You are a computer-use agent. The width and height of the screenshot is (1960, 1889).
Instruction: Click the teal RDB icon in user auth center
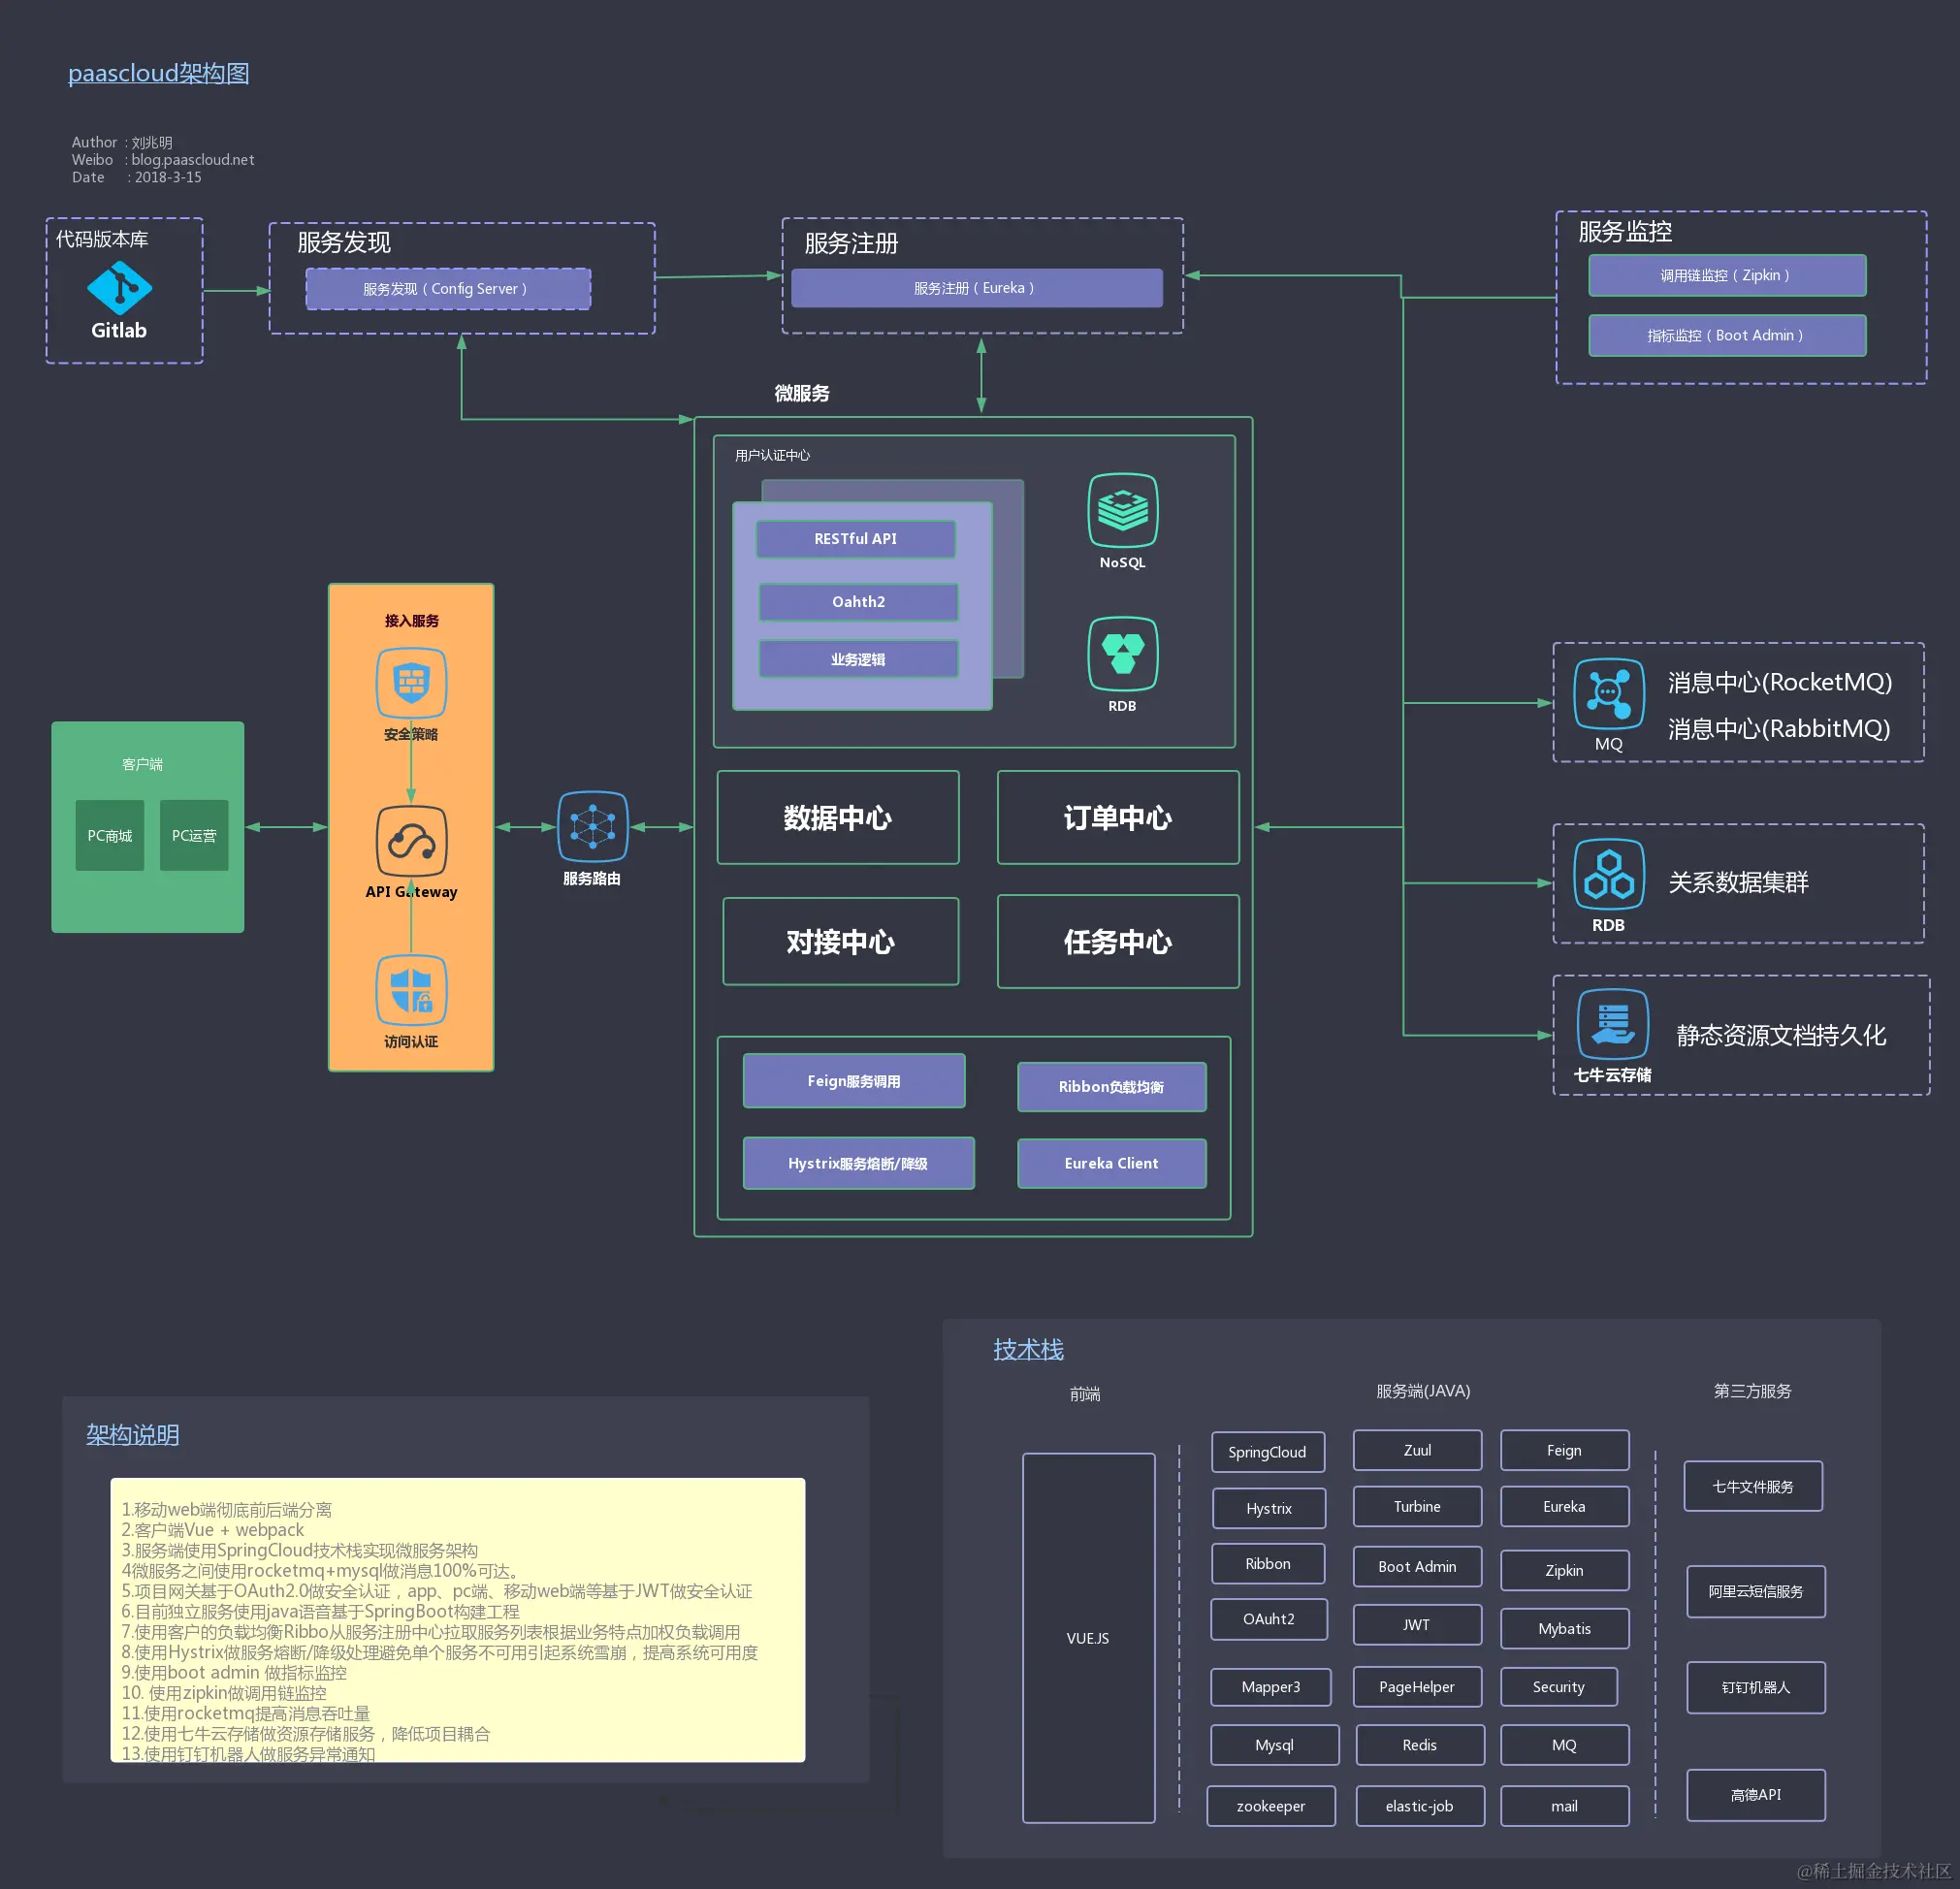coord(1122,654)
